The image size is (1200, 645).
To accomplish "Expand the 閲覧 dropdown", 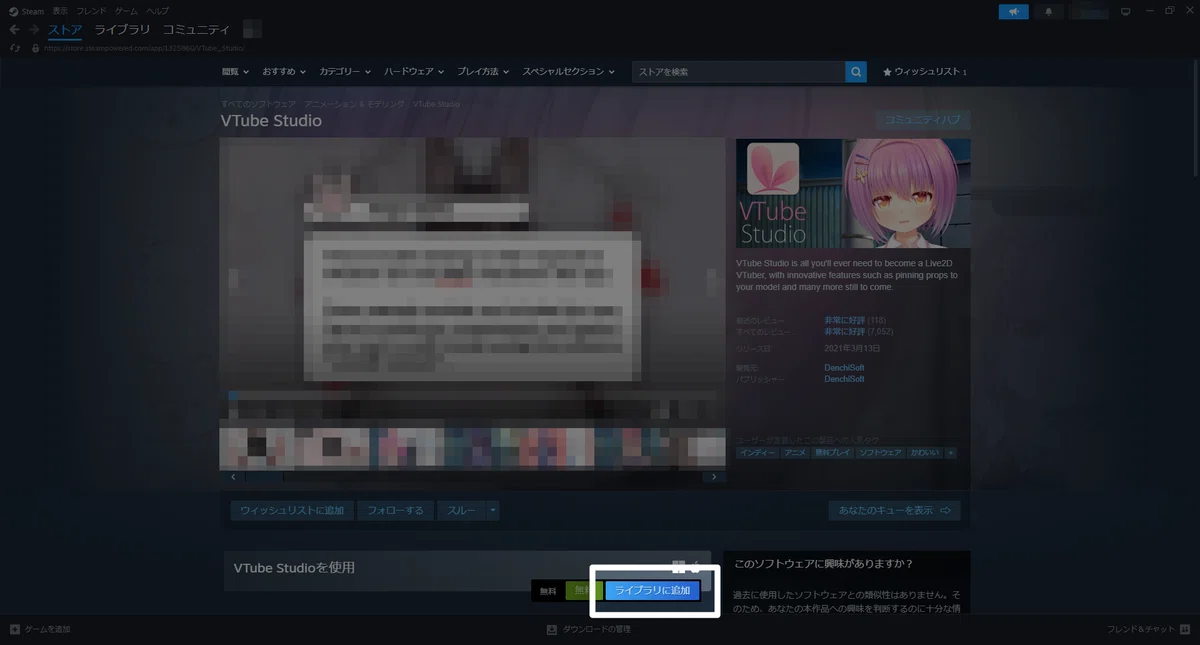I will [x=235, y=72].
